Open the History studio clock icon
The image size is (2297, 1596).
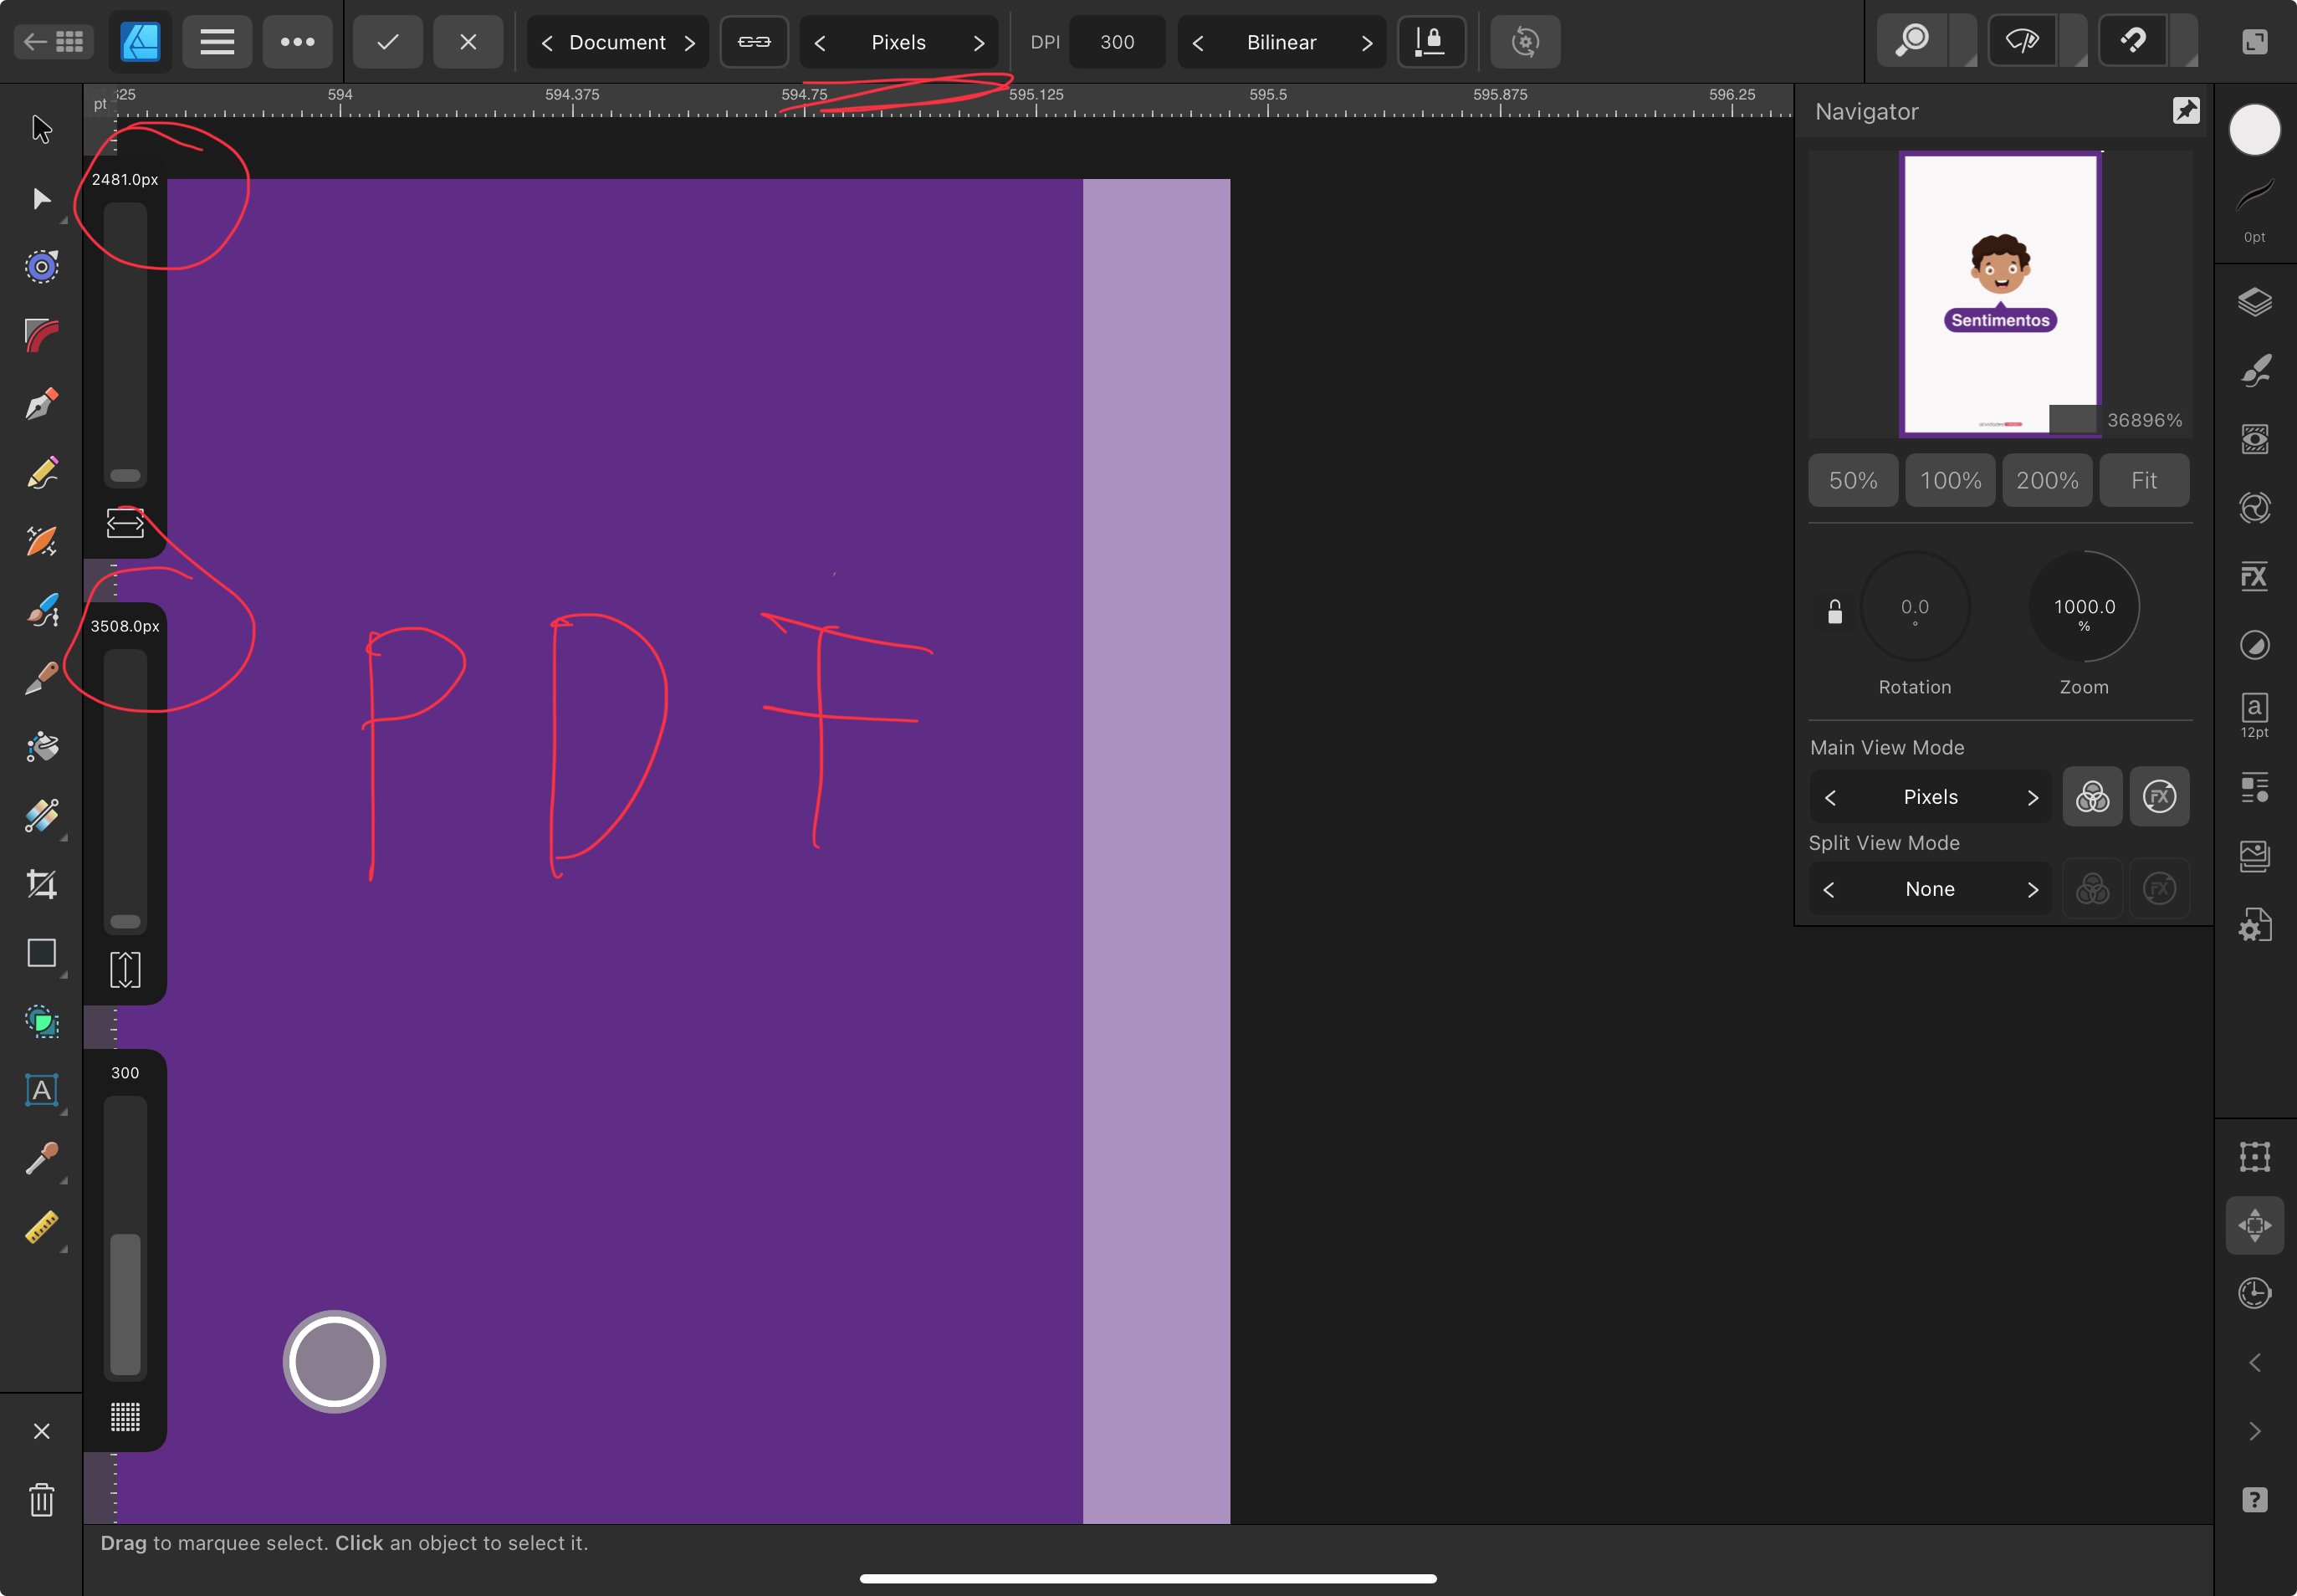[x=2254, y=1293]
